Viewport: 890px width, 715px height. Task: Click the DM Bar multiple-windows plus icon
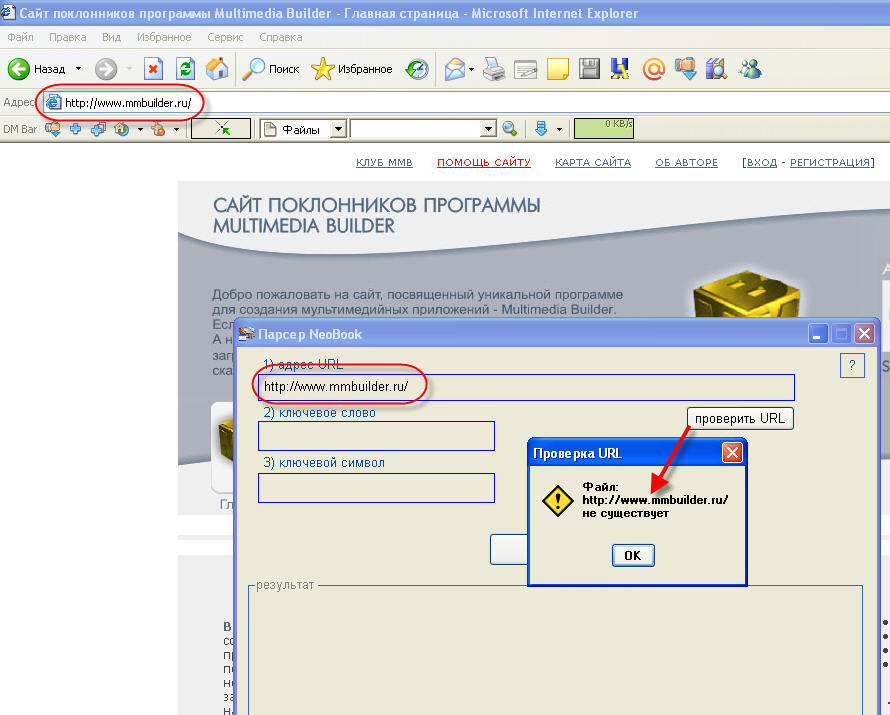(98, 129)
